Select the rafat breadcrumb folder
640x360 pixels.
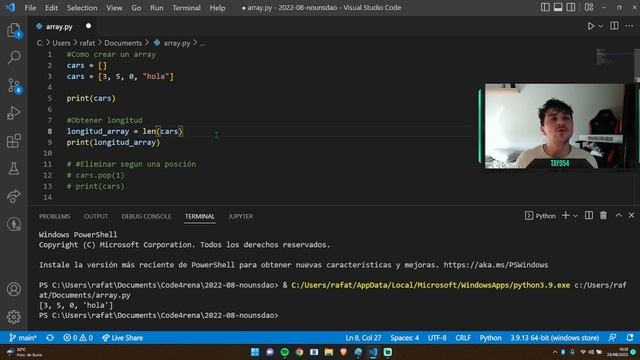click(x=87, y=43)
